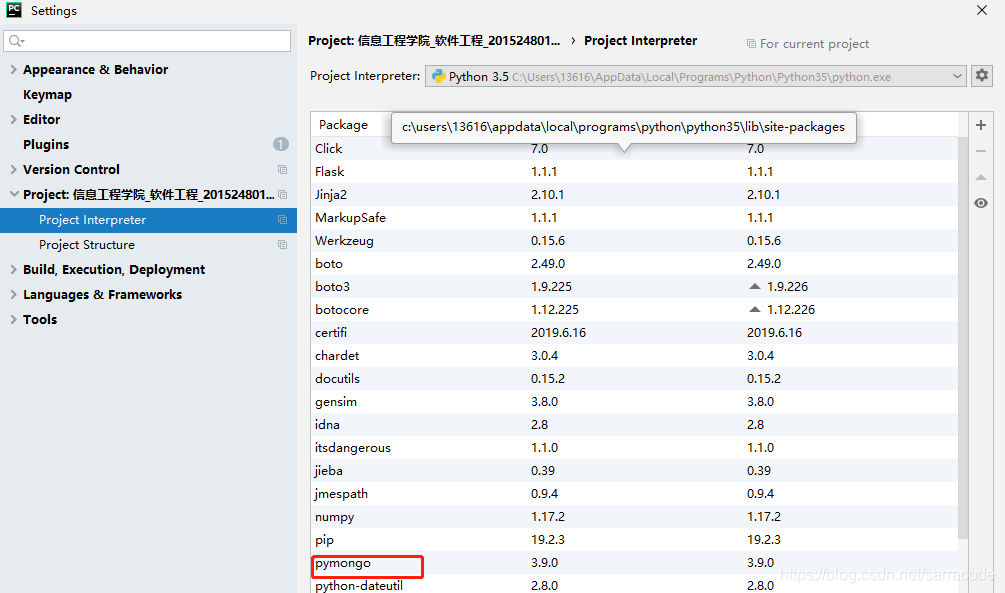Select the numpy package row
This screenshot has width=1005, height=593.
635,517
